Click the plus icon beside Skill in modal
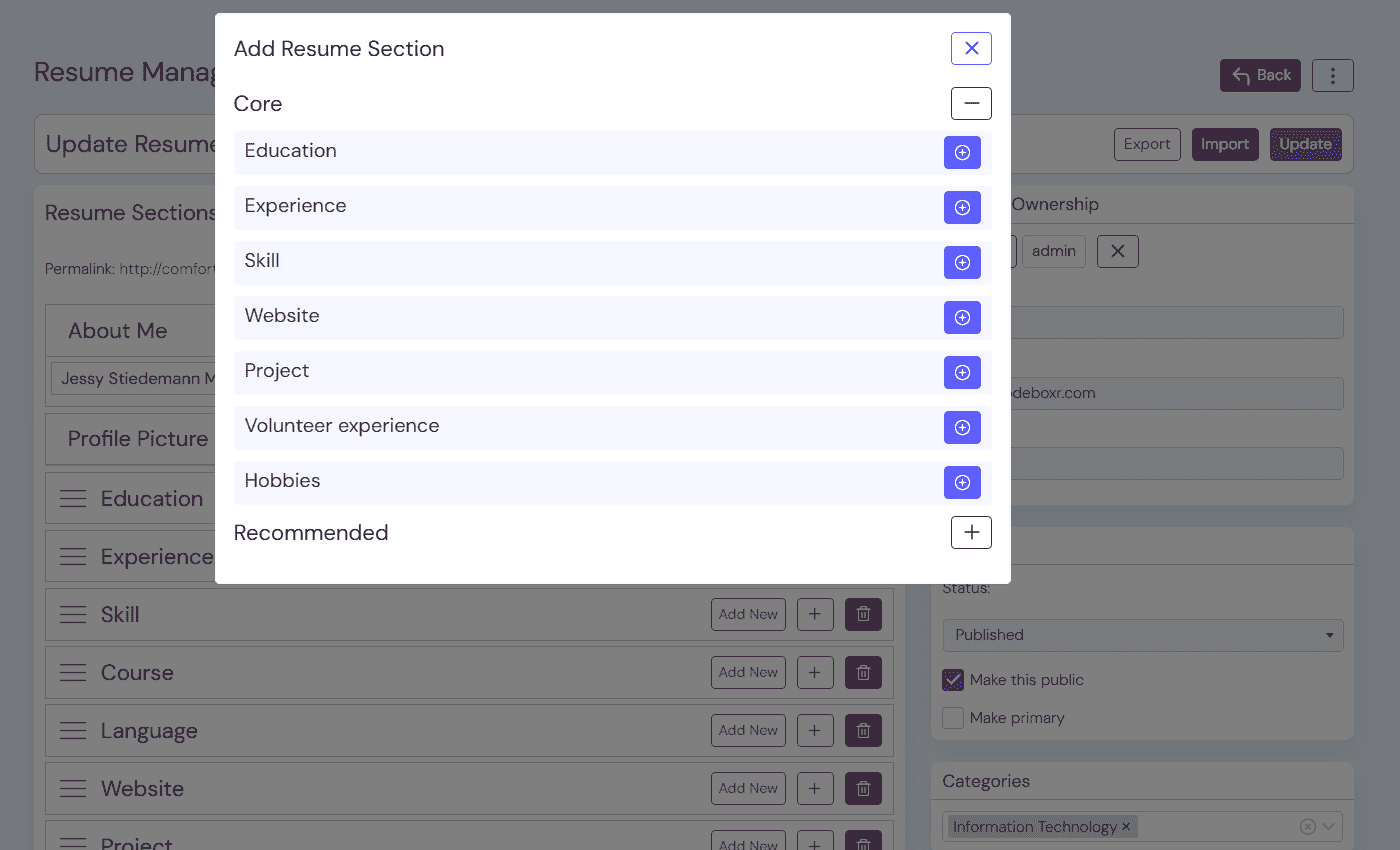The height and width of the screenshot is (850, 1400). (962, 263)
